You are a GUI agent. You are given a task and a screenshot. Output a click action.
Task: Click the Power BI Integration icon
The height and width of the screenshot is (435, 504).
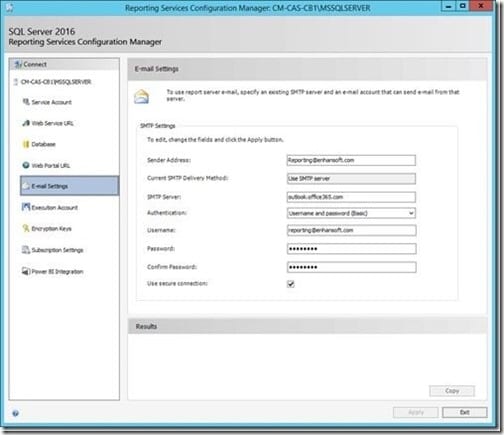pos(26,271)
